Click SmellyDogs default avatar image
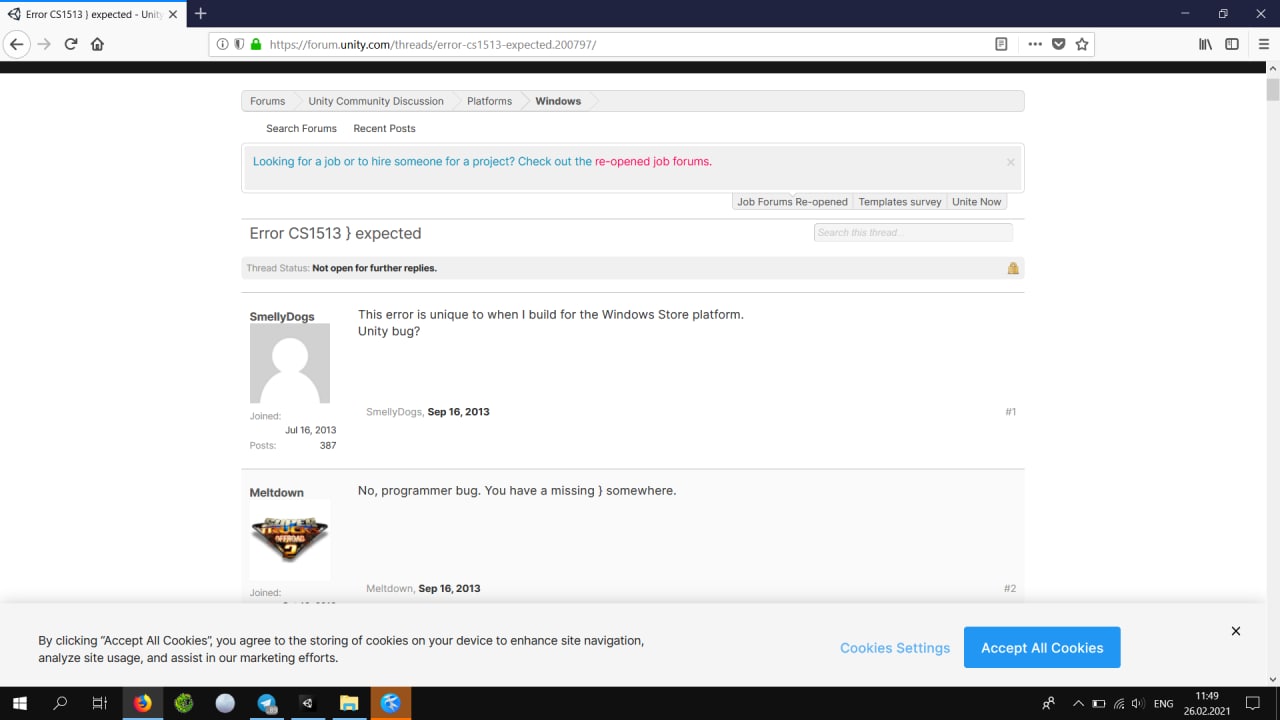The height and width of the screenshot is (720, 1280). tap(289, 363)
